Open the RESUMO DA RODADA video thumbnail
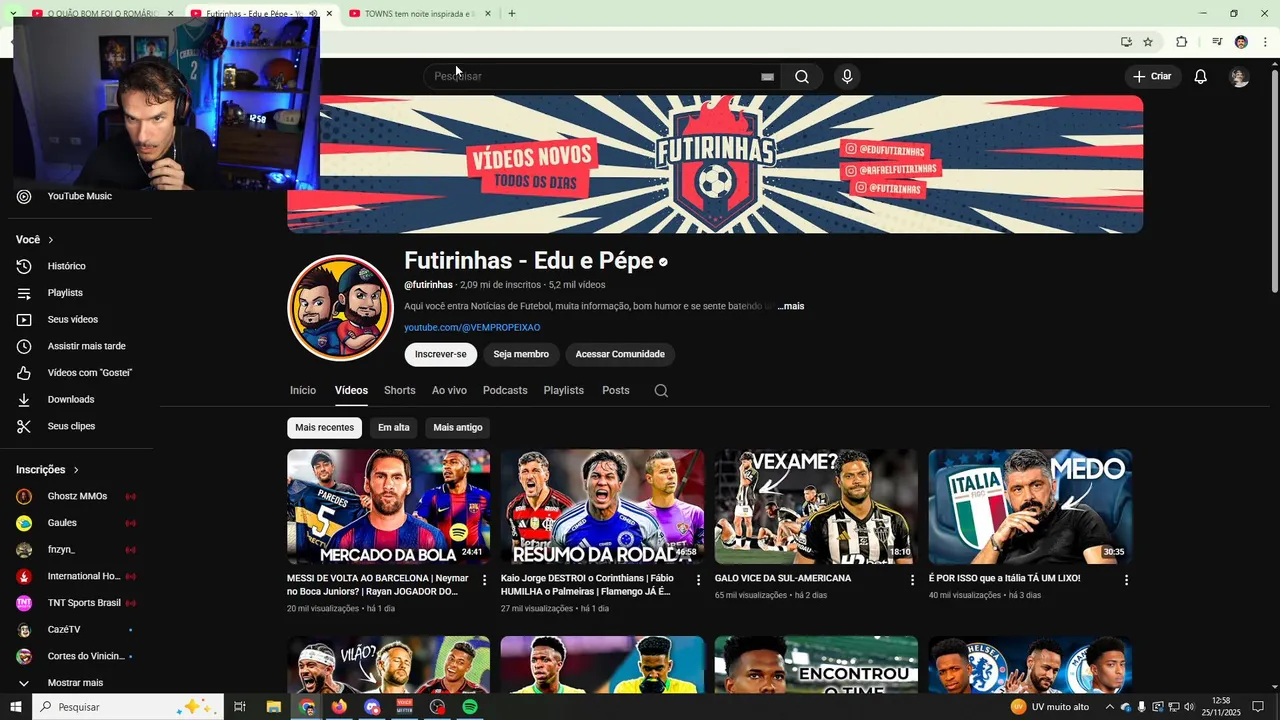 click(602, 507)
